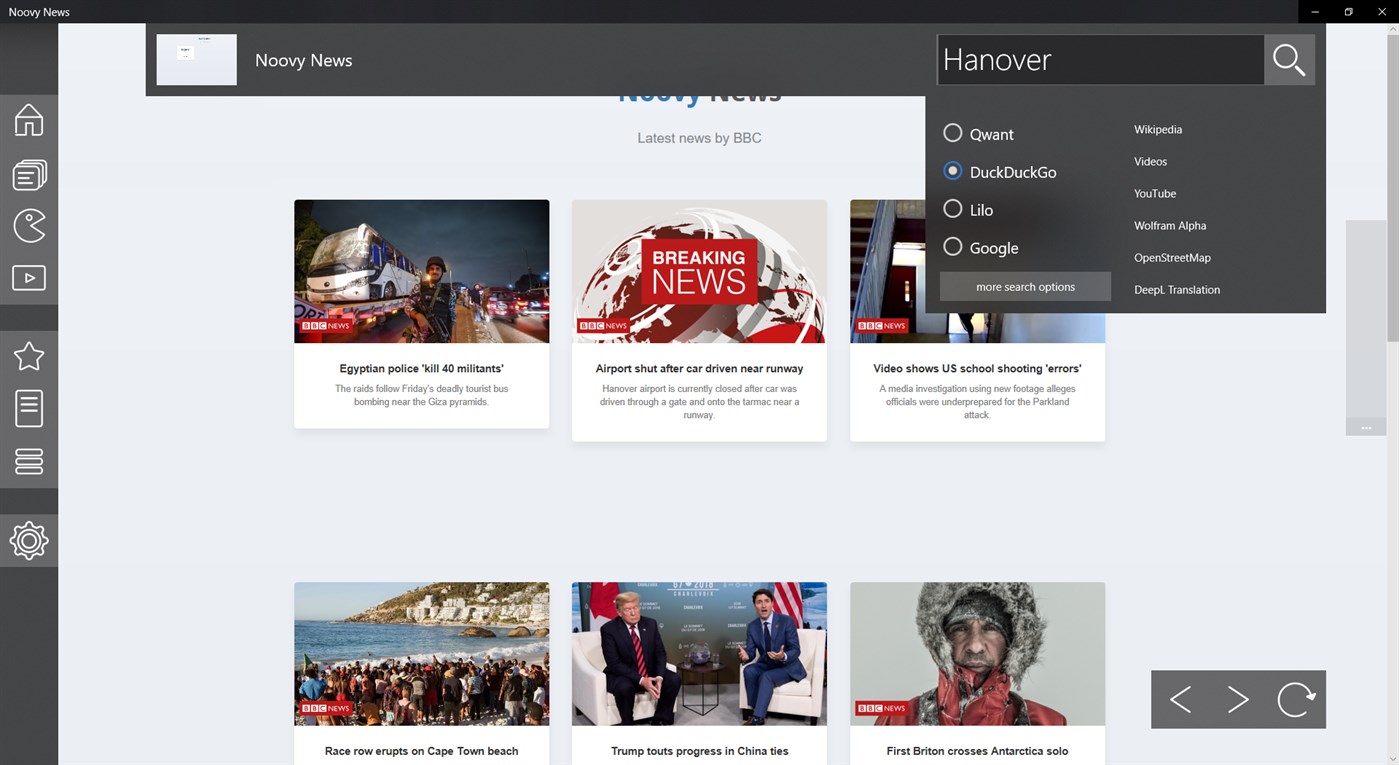The height and width of the screenshot is (765, 1399).
Task: Click the Pac-Man games icon
Action: click(x=29, y=225)
